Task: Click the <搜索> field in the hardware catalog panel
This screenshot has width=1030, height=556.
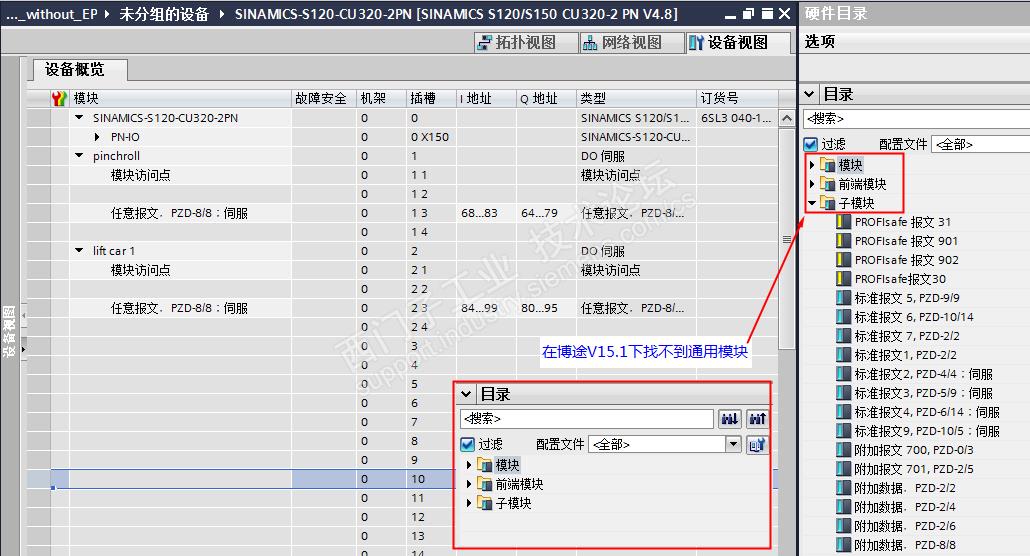Action: pyautogui.click(x=916, y=119)
